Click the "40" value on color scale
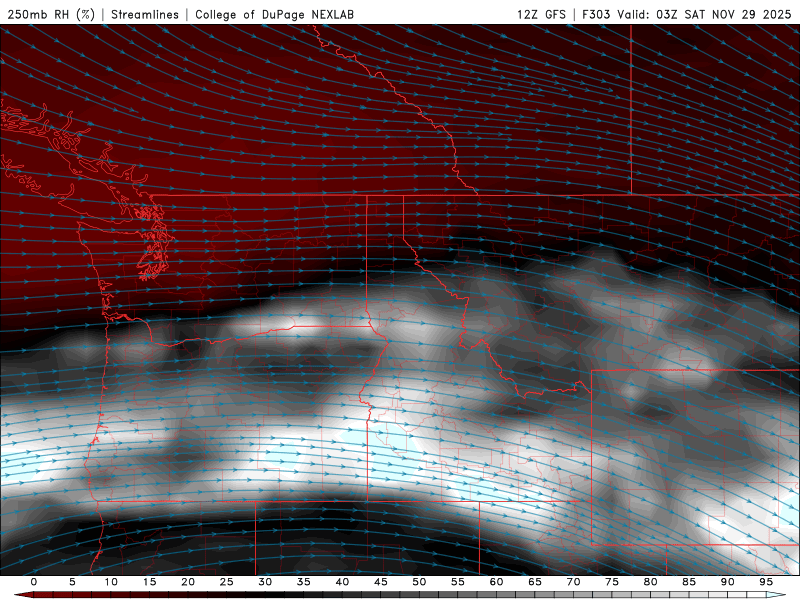 (x=342, y=582)
